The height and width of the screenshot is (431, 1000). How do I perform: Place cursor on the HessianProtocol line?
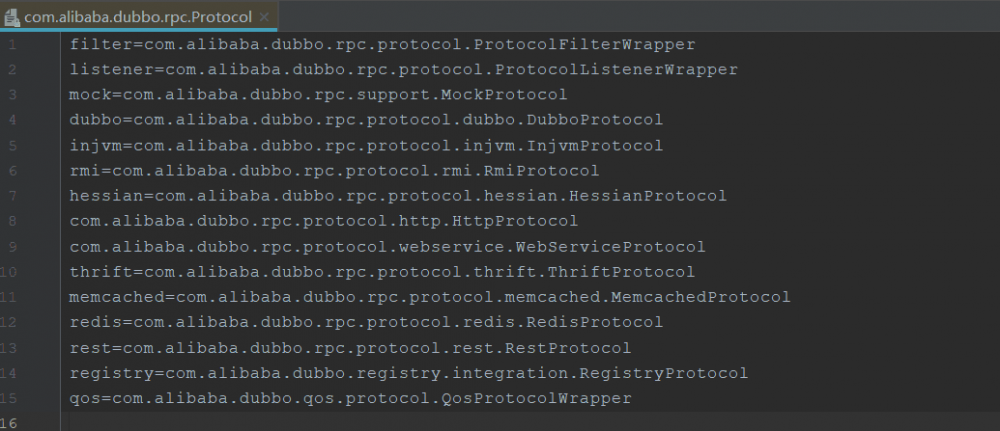pyautogui.click(x=398, y=196)
